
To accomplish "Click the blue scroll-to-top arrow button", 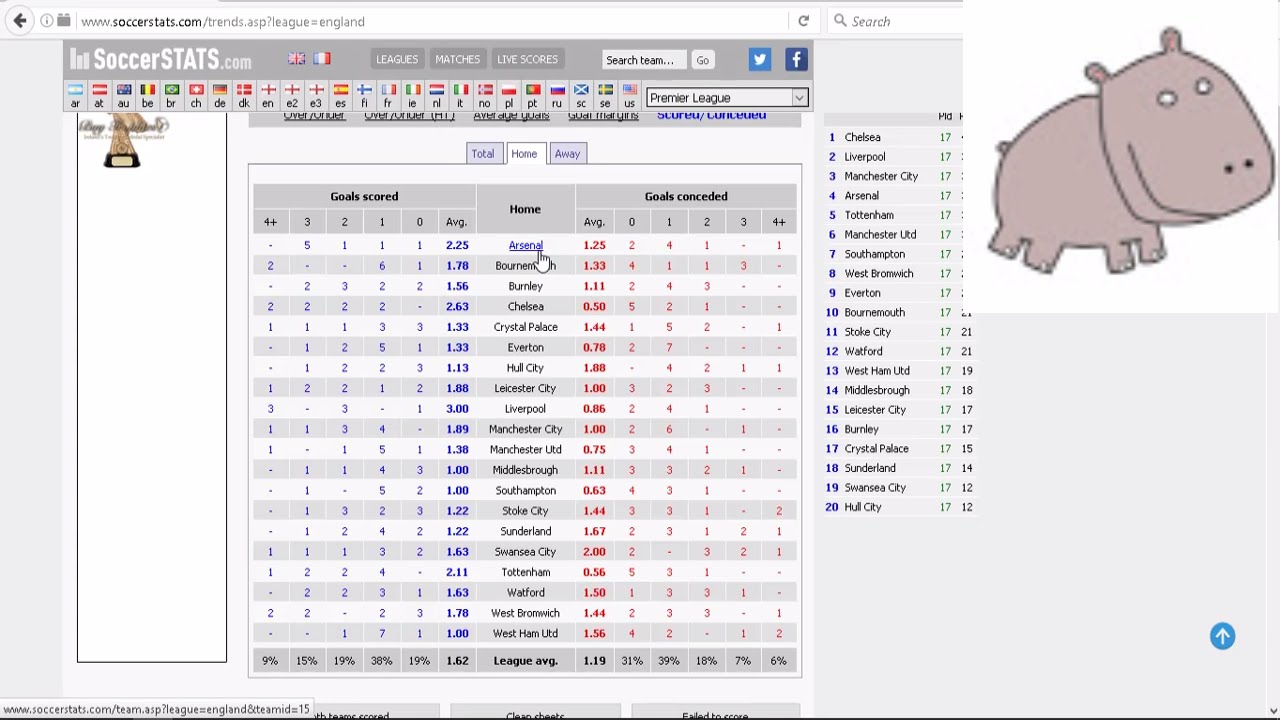I will [x=1222, y=636].
